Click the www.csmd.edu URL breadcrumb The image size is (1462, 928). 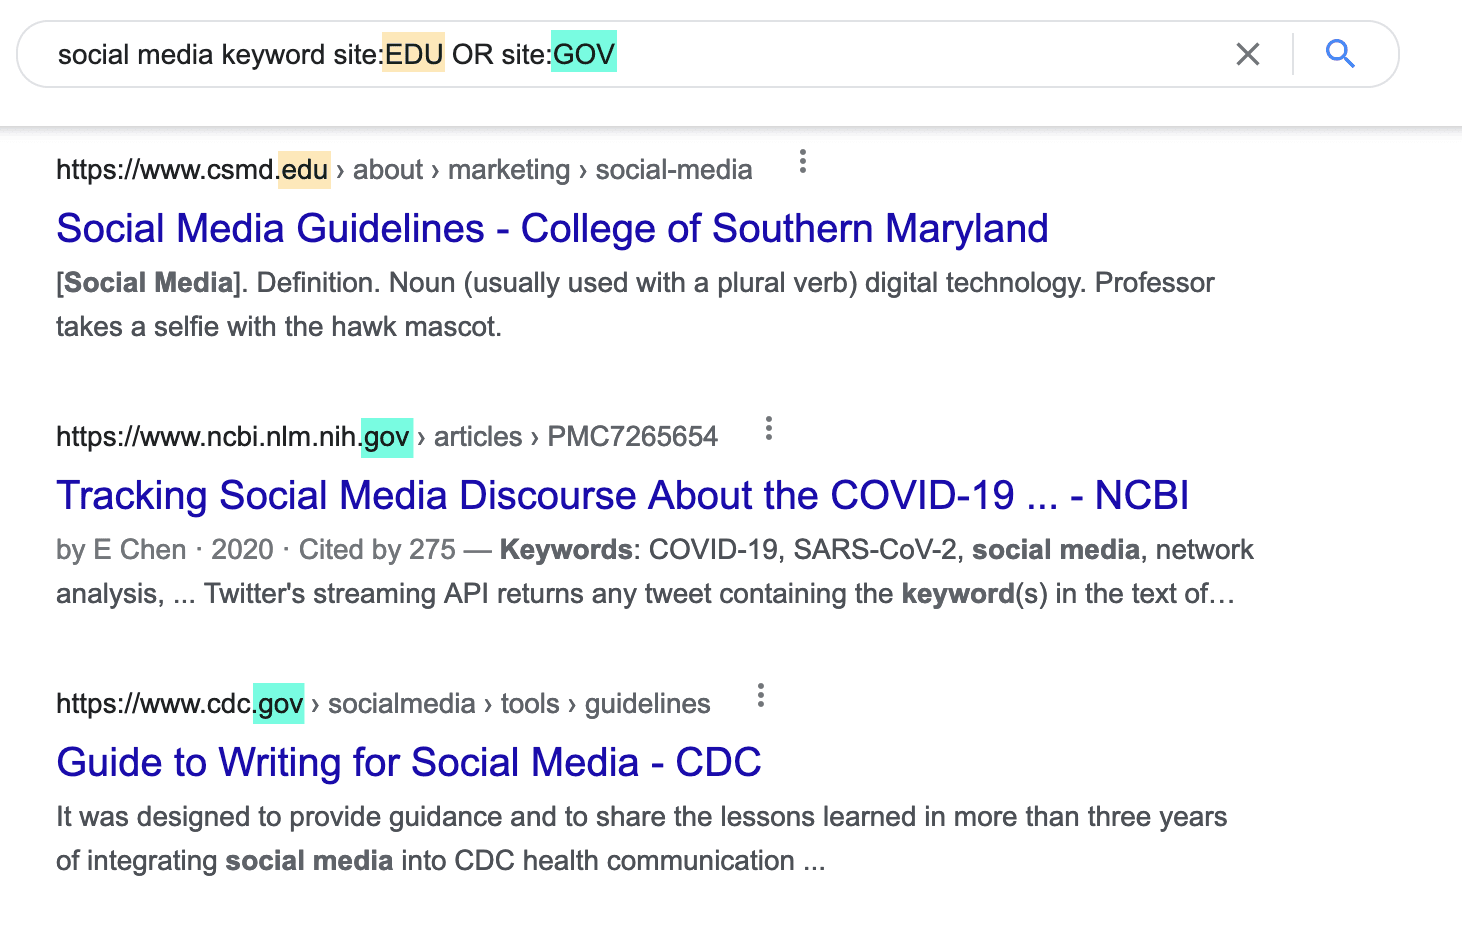coord(193,169)
